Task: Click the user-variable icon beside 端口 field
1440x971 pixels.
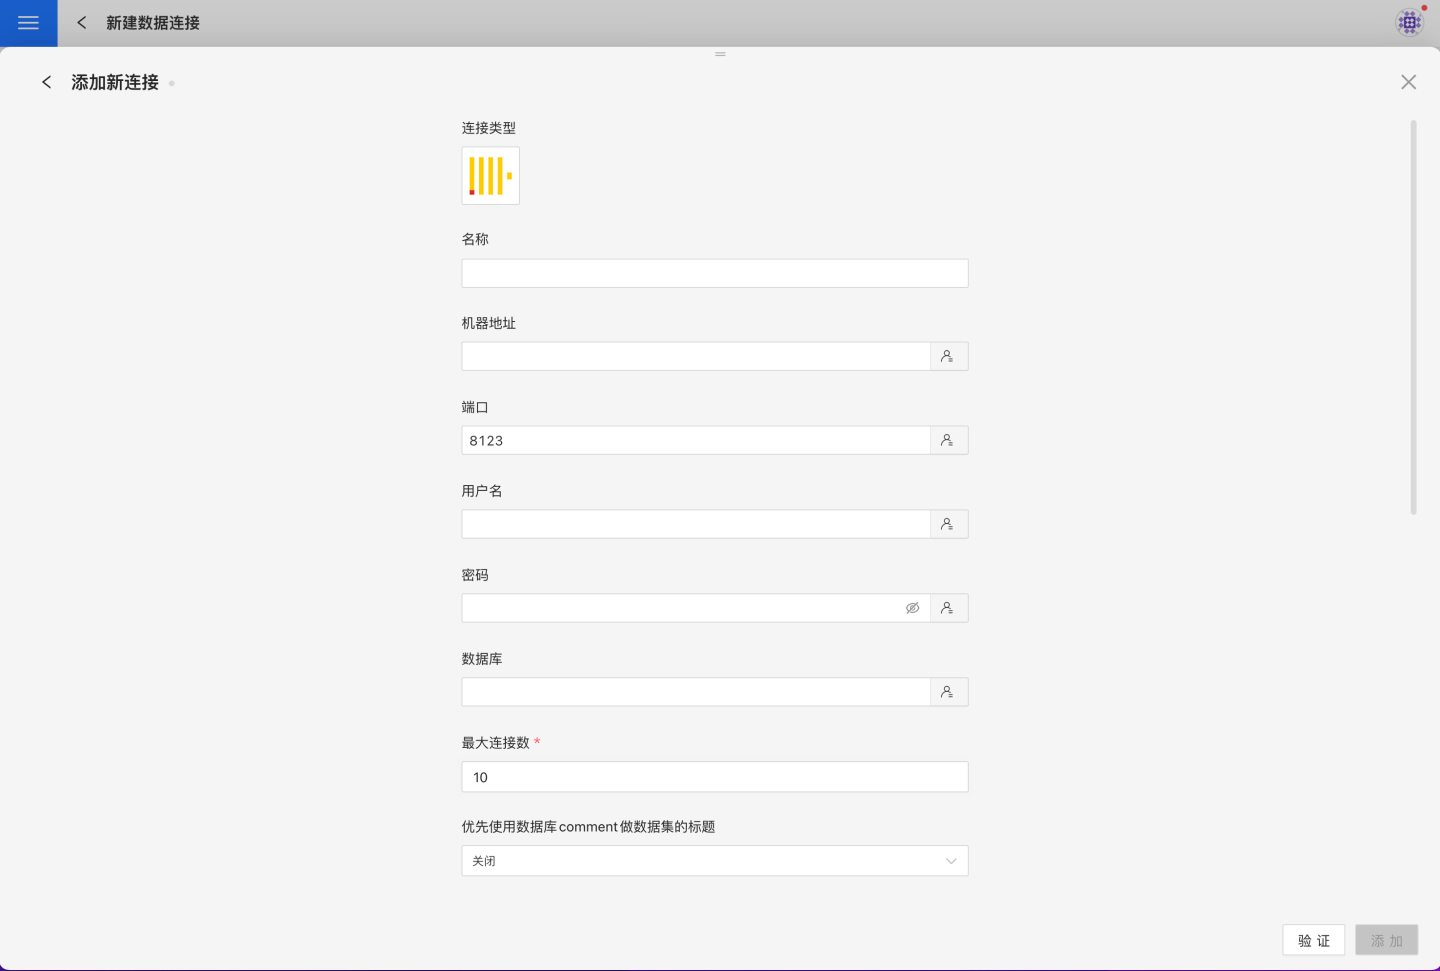Action: tap(948, 441)
